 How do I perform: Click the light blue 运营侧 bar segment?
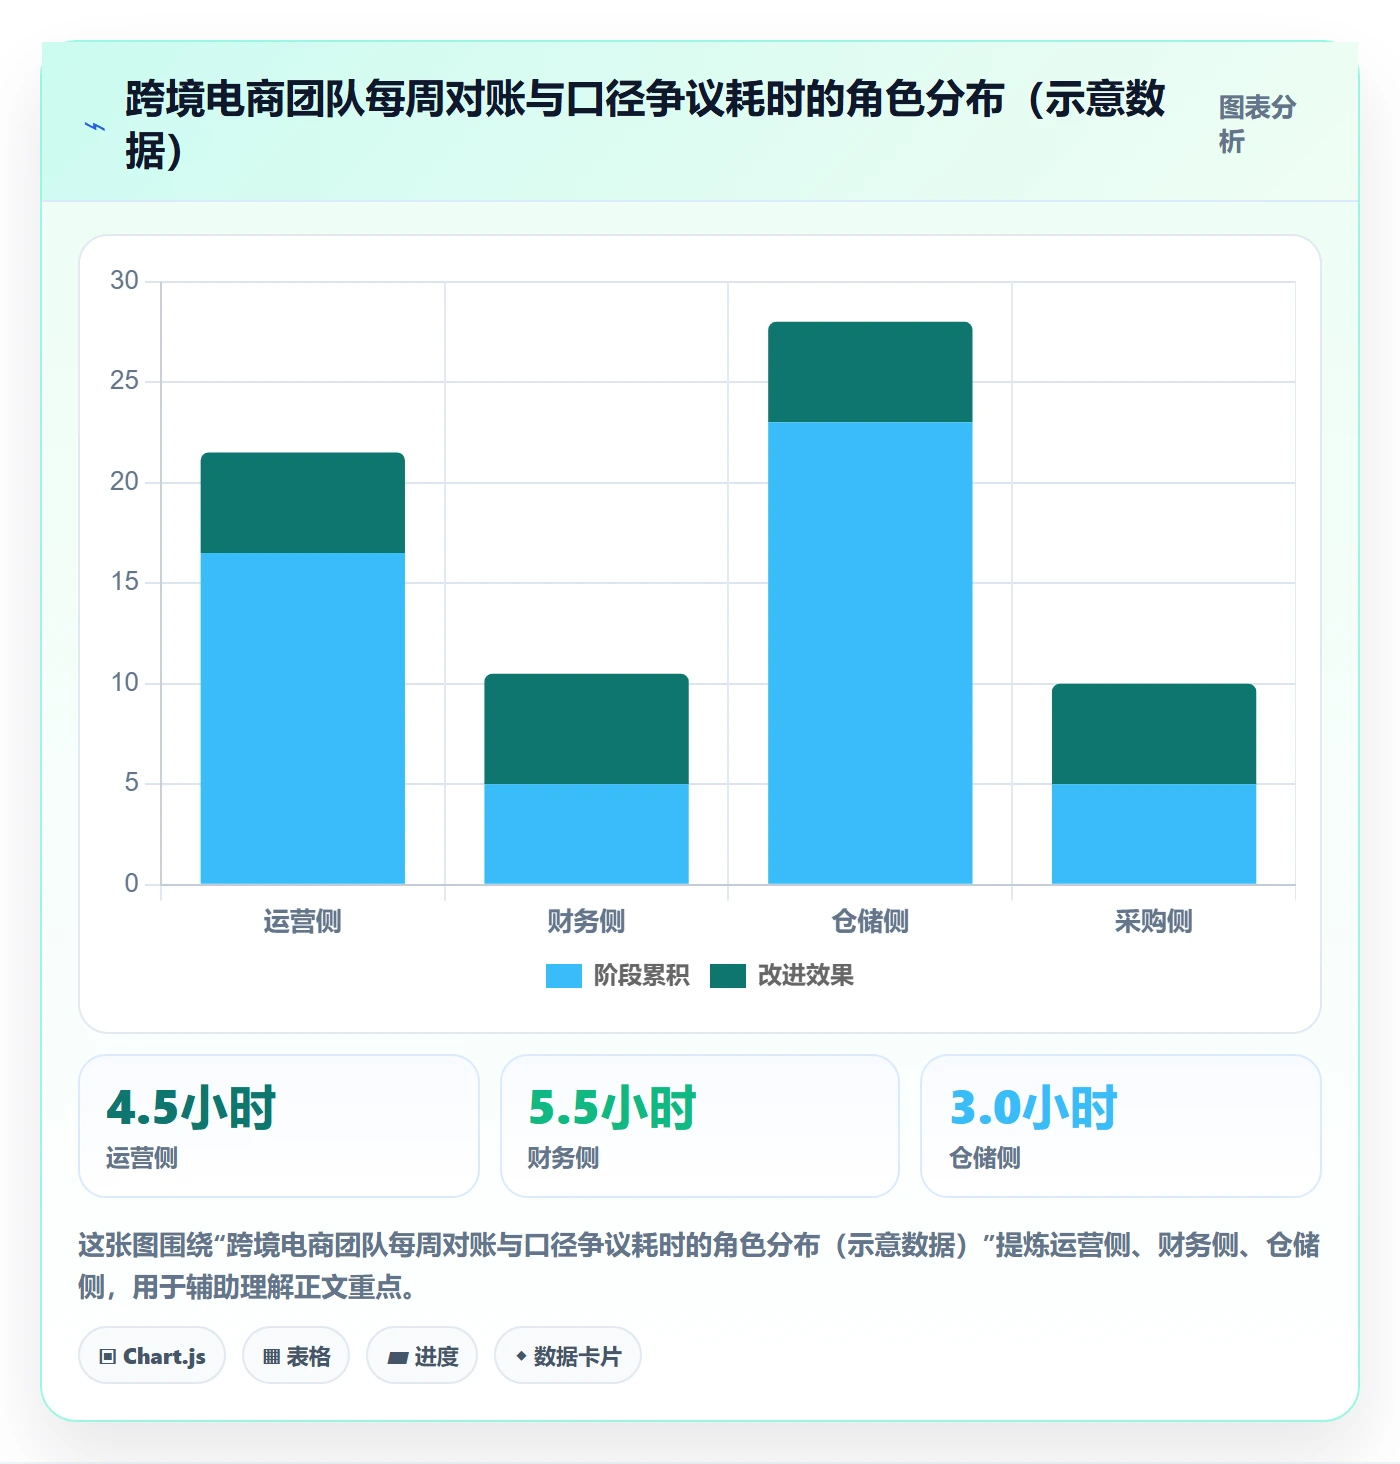click(303, 718)
